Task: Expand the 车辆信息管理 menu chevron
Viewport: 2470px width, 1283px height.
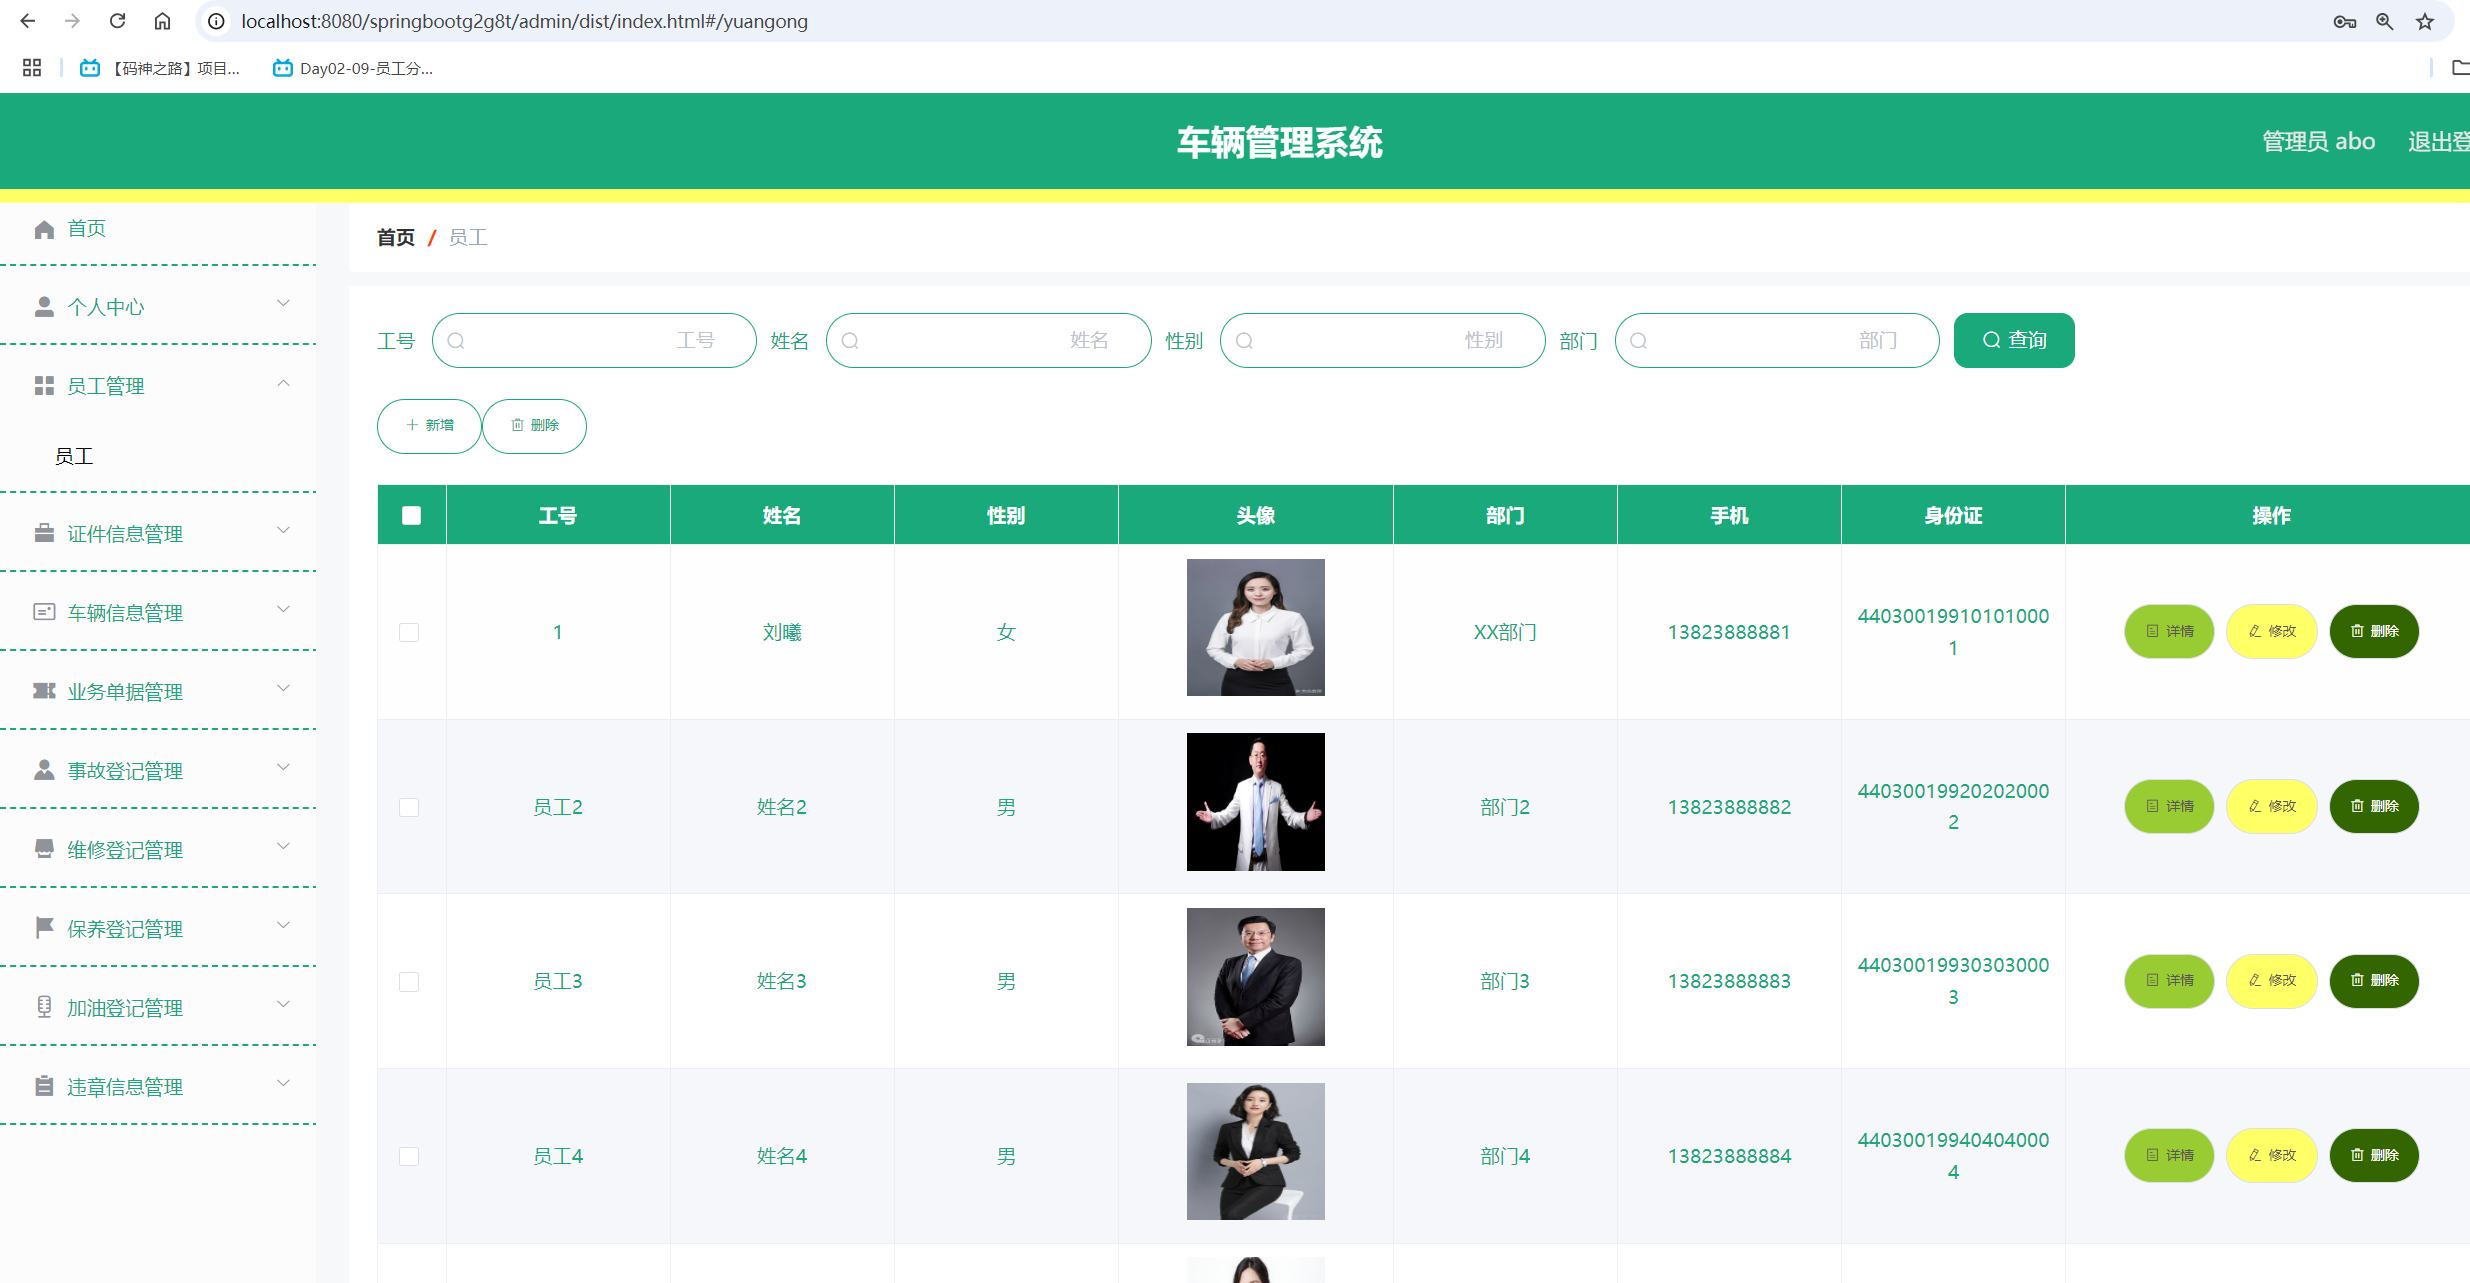Action: 283,610
